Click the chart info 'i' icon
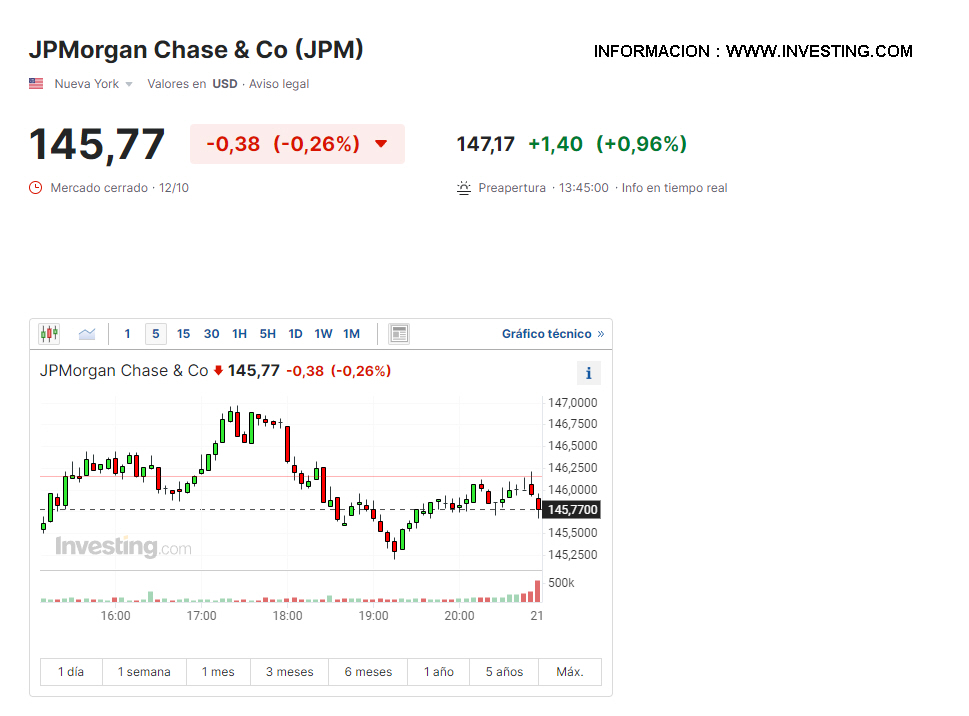The width and height of the screenshot is (969, 716). pyautogui.click(x=588, y=373)
